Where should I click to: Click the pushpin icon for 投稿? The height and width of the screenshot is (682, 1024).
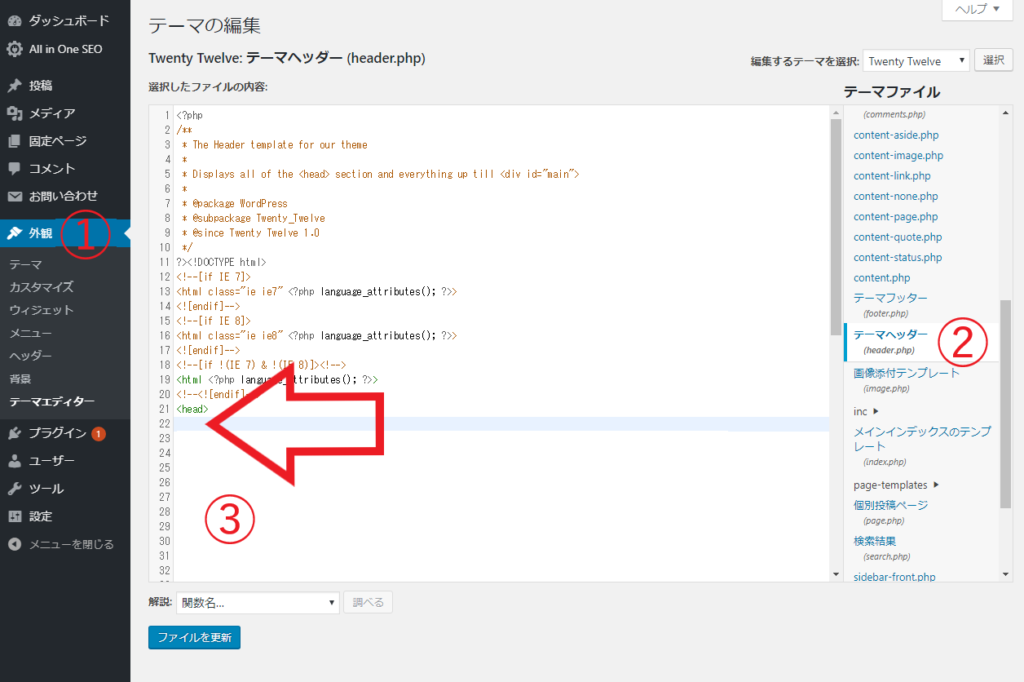pyautogui.click(x=14, y=86)
